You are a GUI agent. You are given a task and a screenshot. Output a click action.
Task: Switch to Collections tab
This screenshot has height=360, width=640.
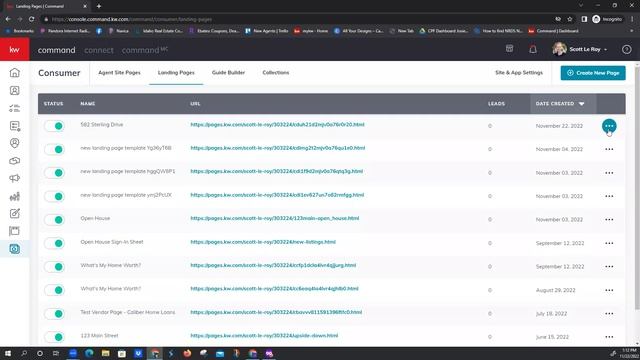click(276, 73)
